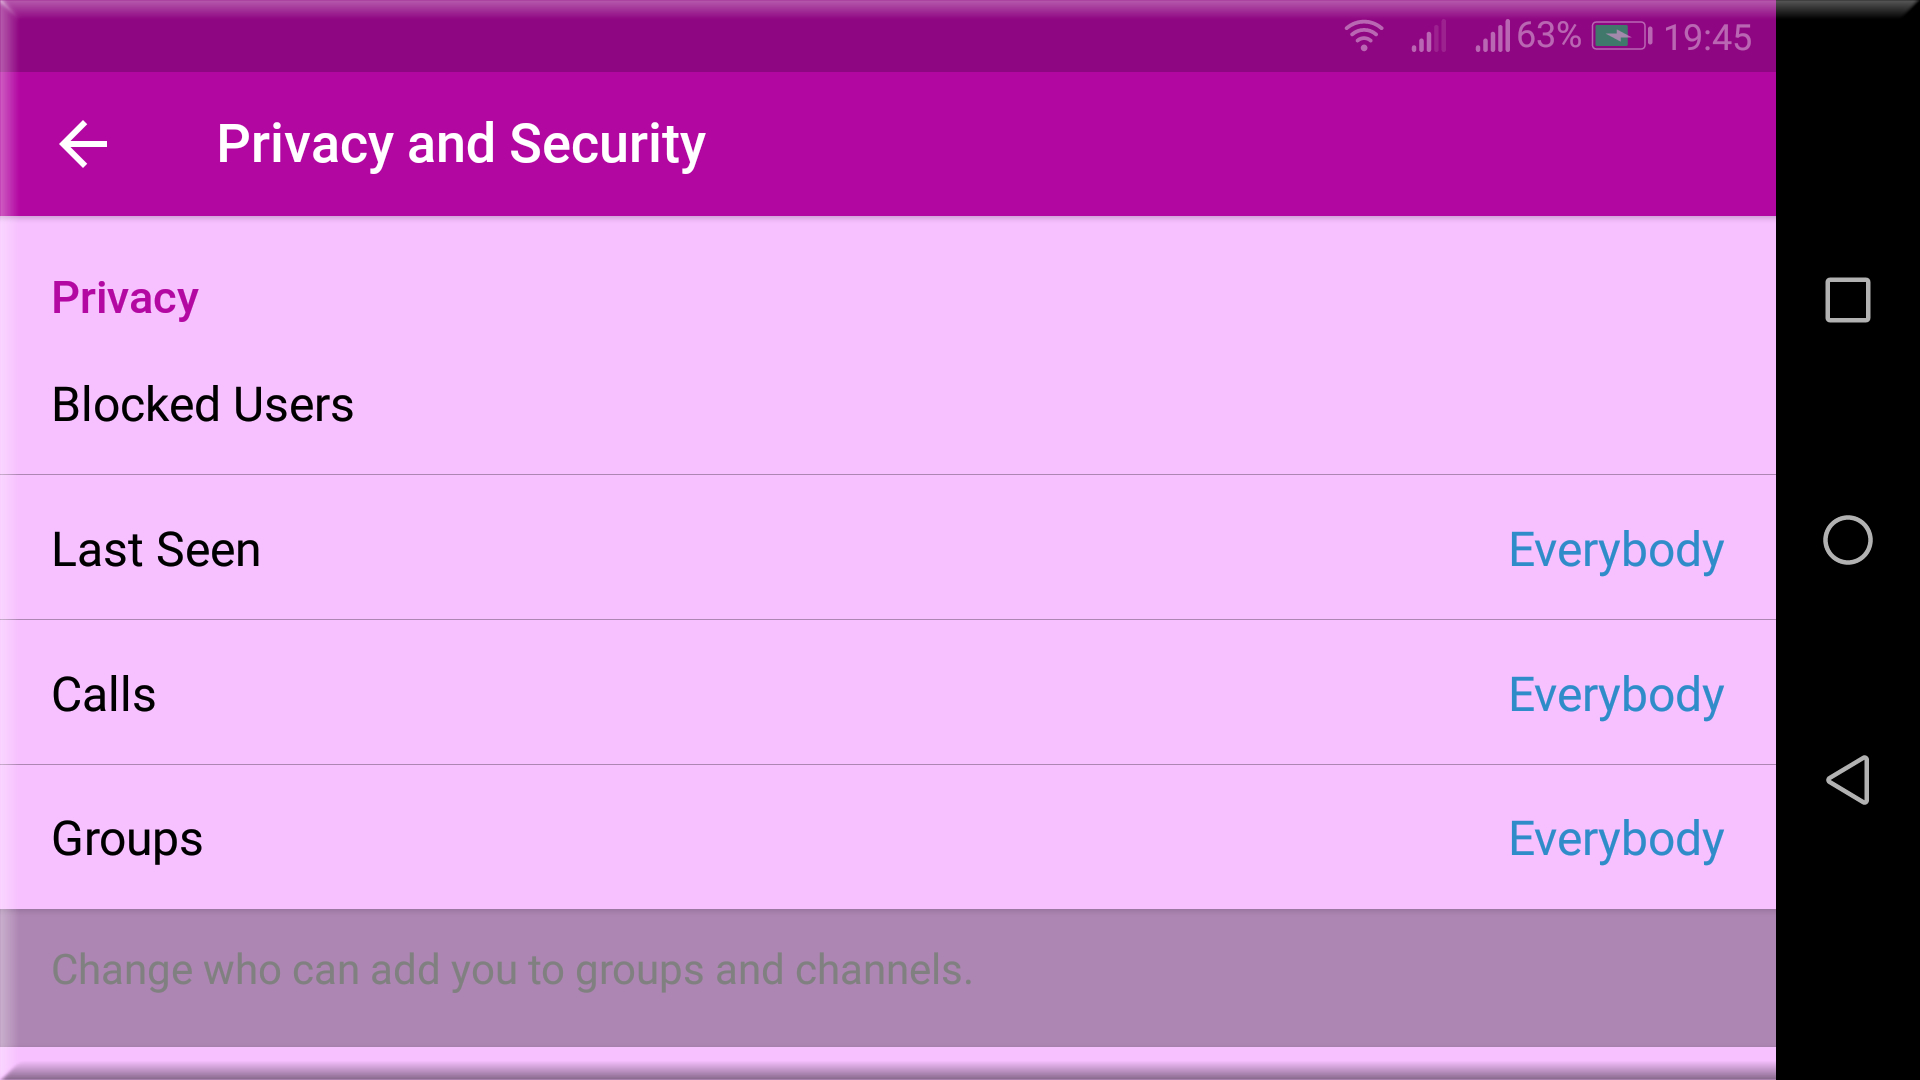Tap the 63% battery percentage label
The width and height of the screenshot is (1920, 1080).
pyautogui.click(x=1547, y=35)
